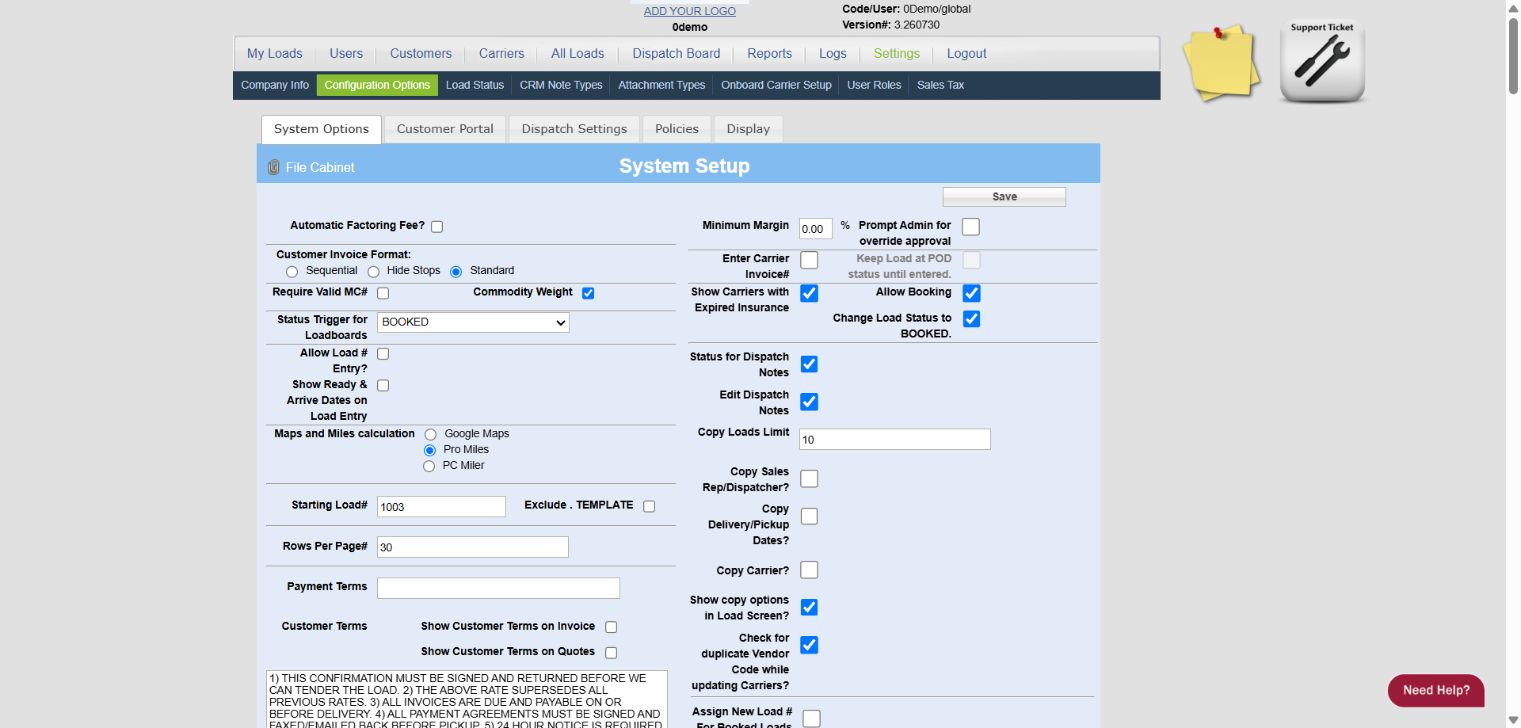Switch to Display tab
1521x728 pixels.
pyautogui.click(x=748, y=129)
